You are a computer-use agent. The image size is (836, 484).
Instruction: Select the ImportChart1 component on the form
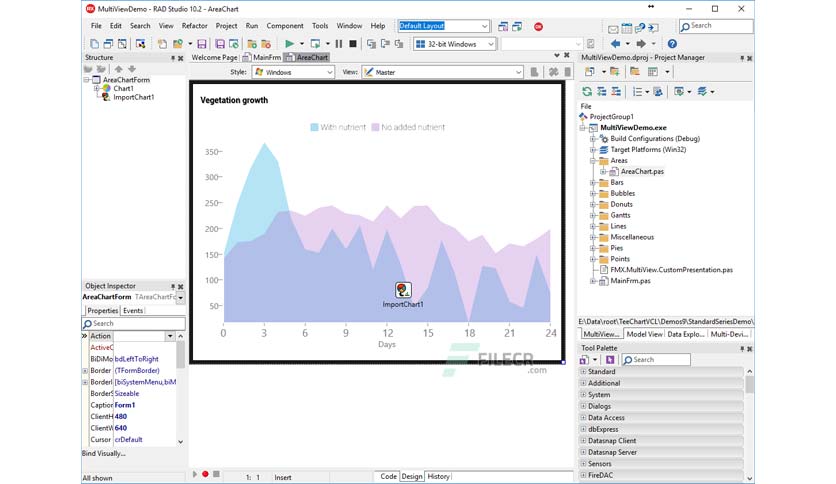403,290
